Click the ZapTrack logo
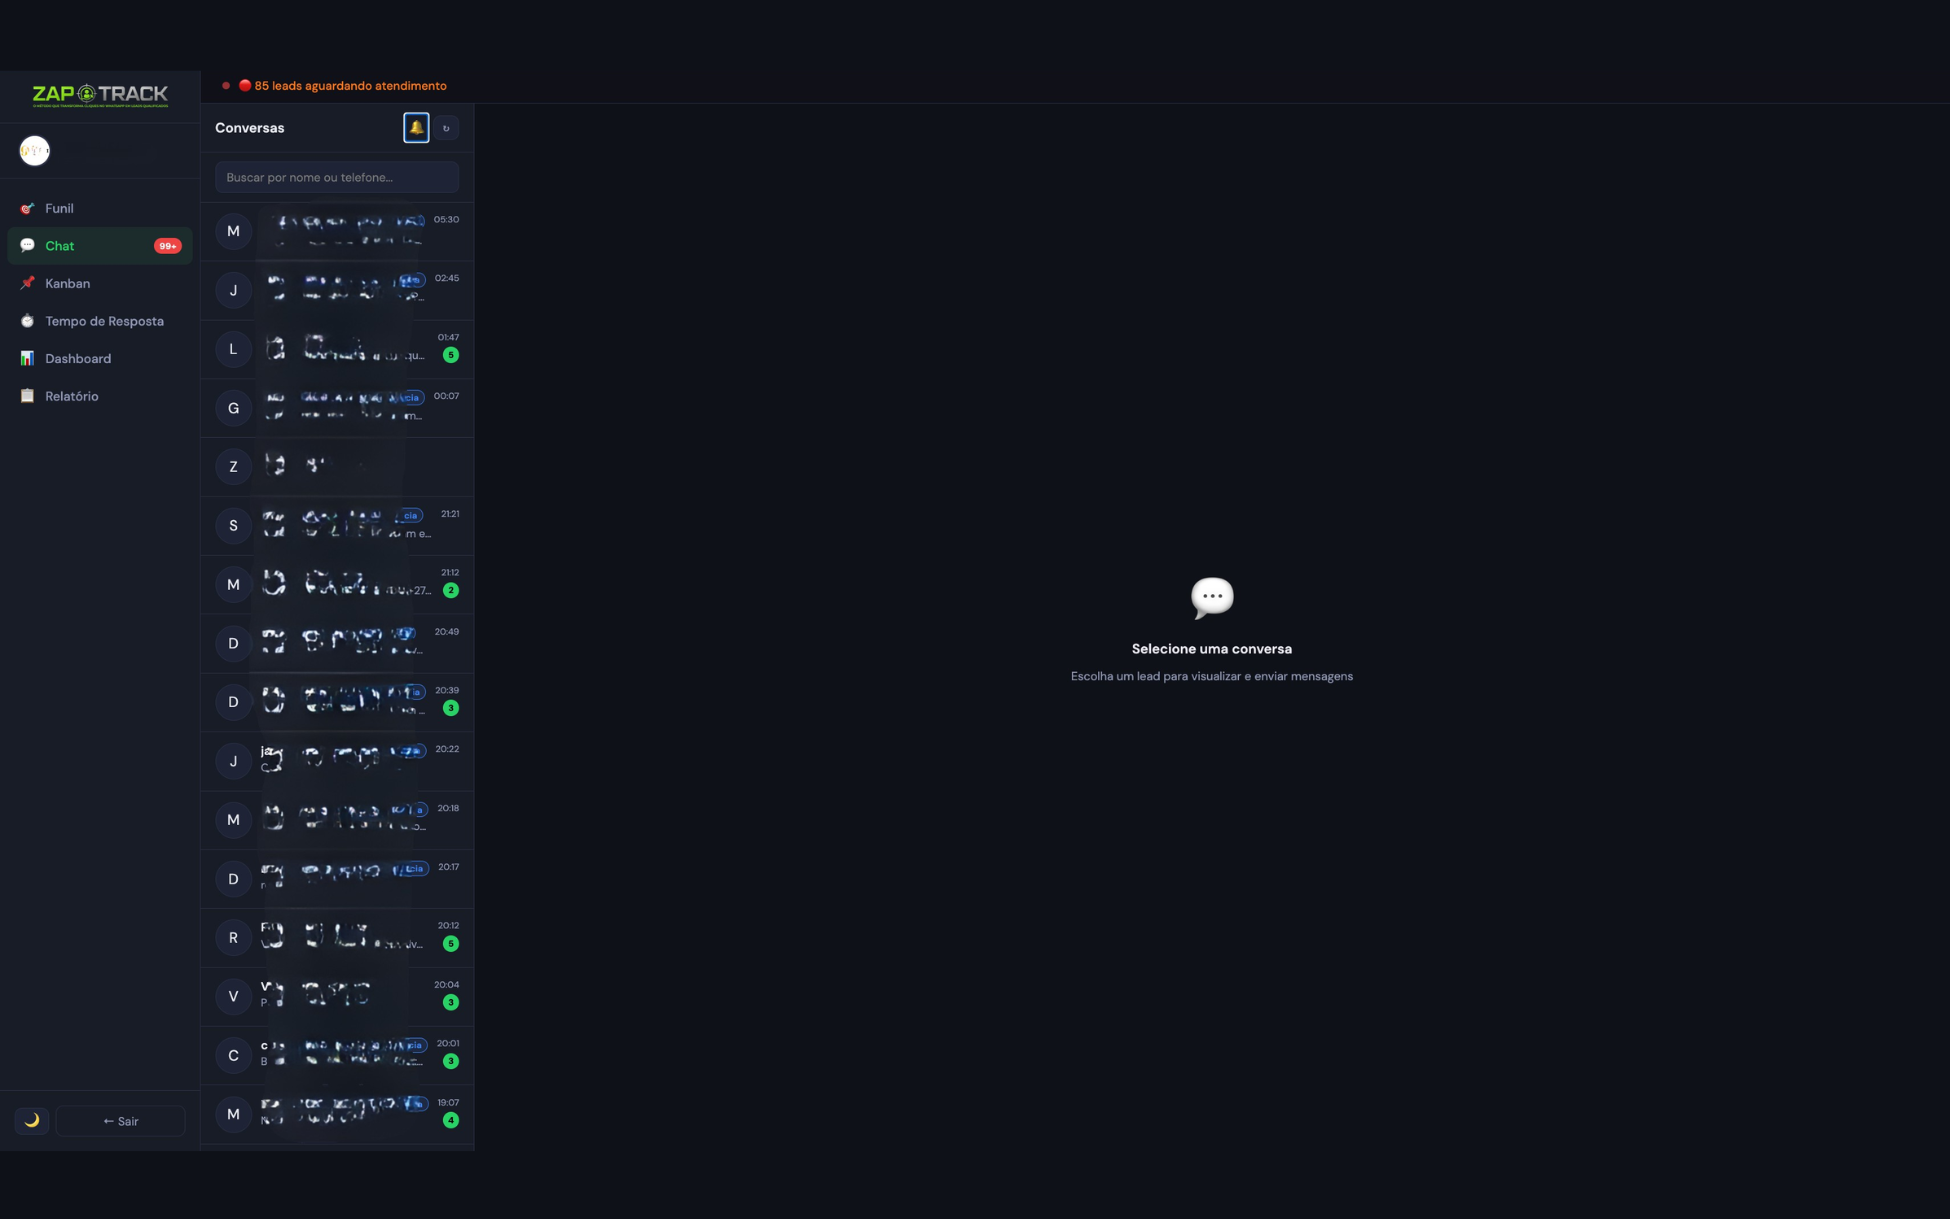This screenshot has height=1219, width=1950. point(100,96)
